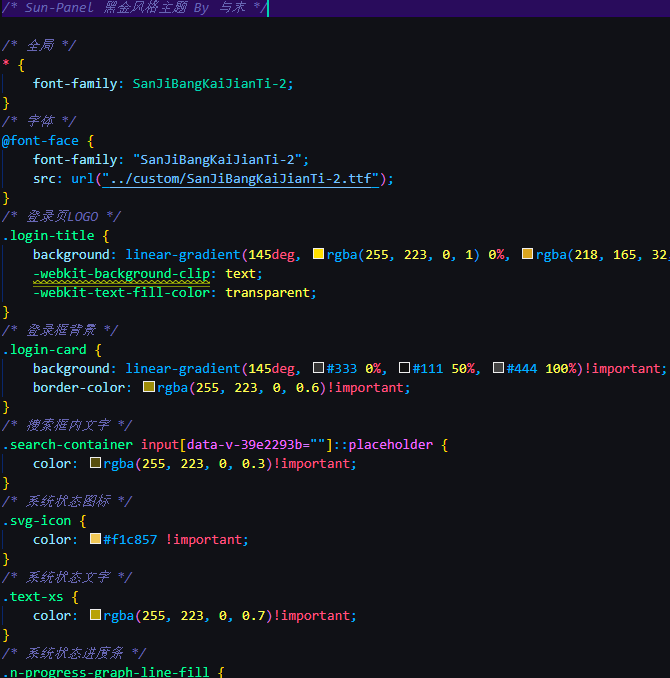This screenshot has width=670, height=678.
Task: Open the border-color rgba swatch in .login-card
Action: [x=149, y=387]
